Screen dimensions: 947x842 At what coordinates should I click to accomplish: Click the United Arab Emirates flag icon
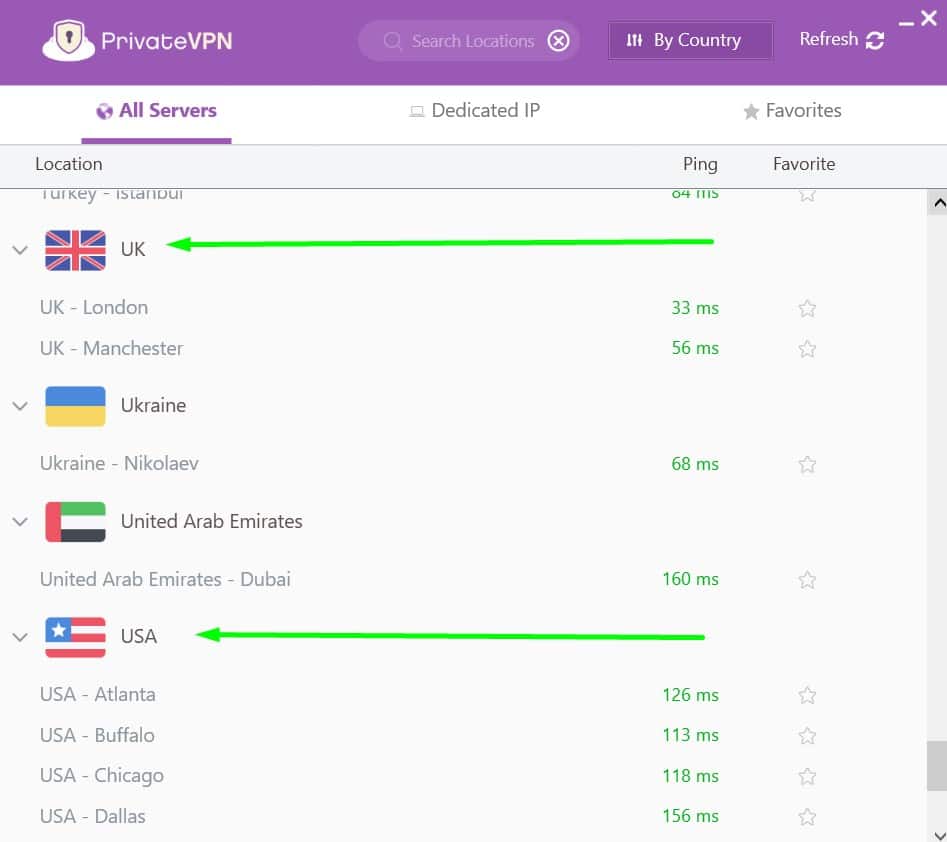click(x=75, y=521)
